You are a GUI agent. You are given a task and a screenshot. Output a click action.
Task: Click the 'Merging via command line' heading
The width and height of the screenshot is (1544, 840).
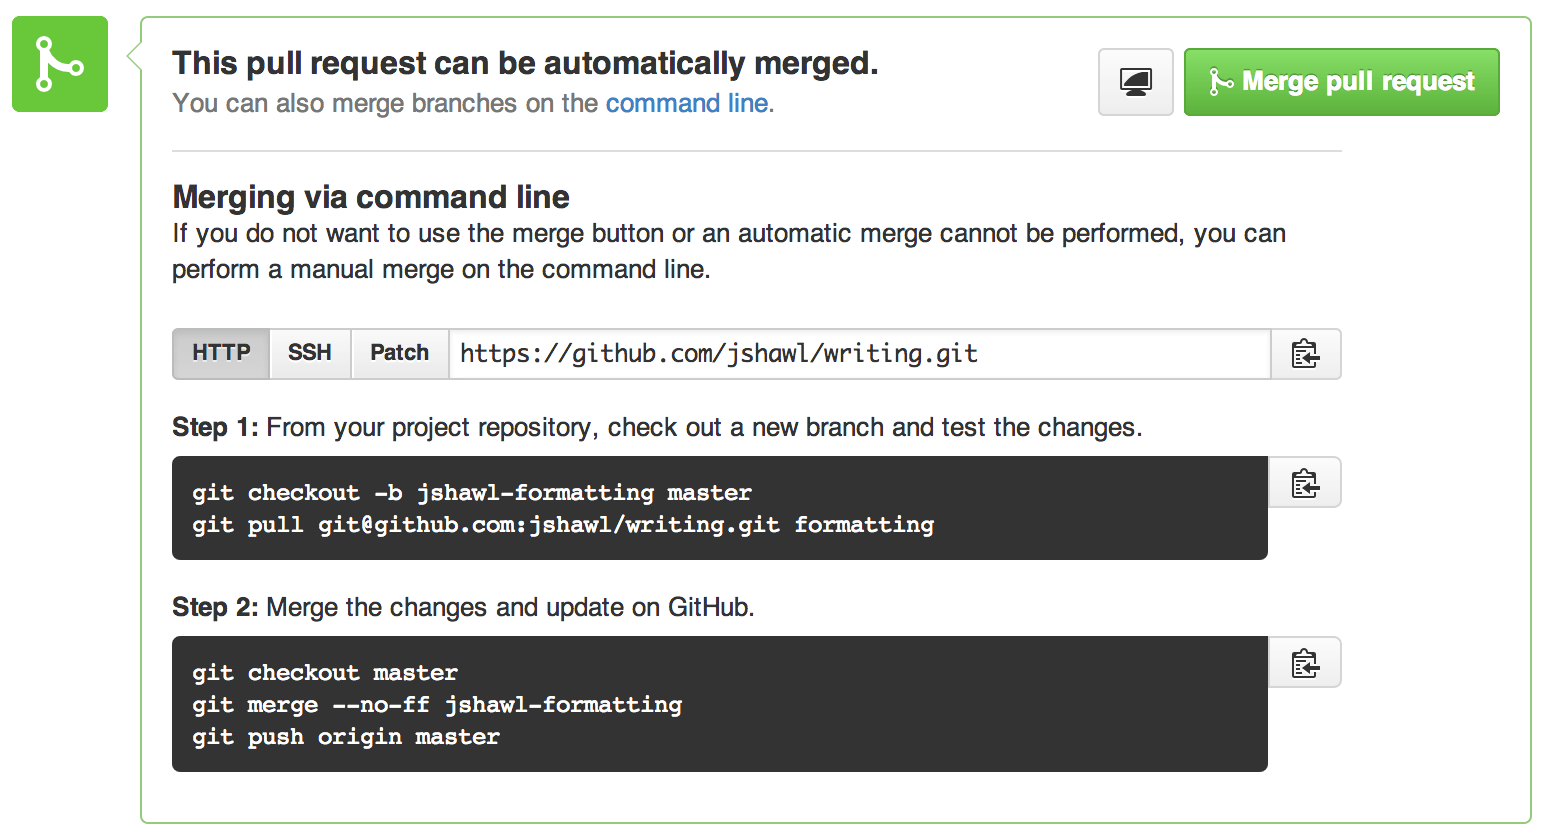(x=371, y=197)
